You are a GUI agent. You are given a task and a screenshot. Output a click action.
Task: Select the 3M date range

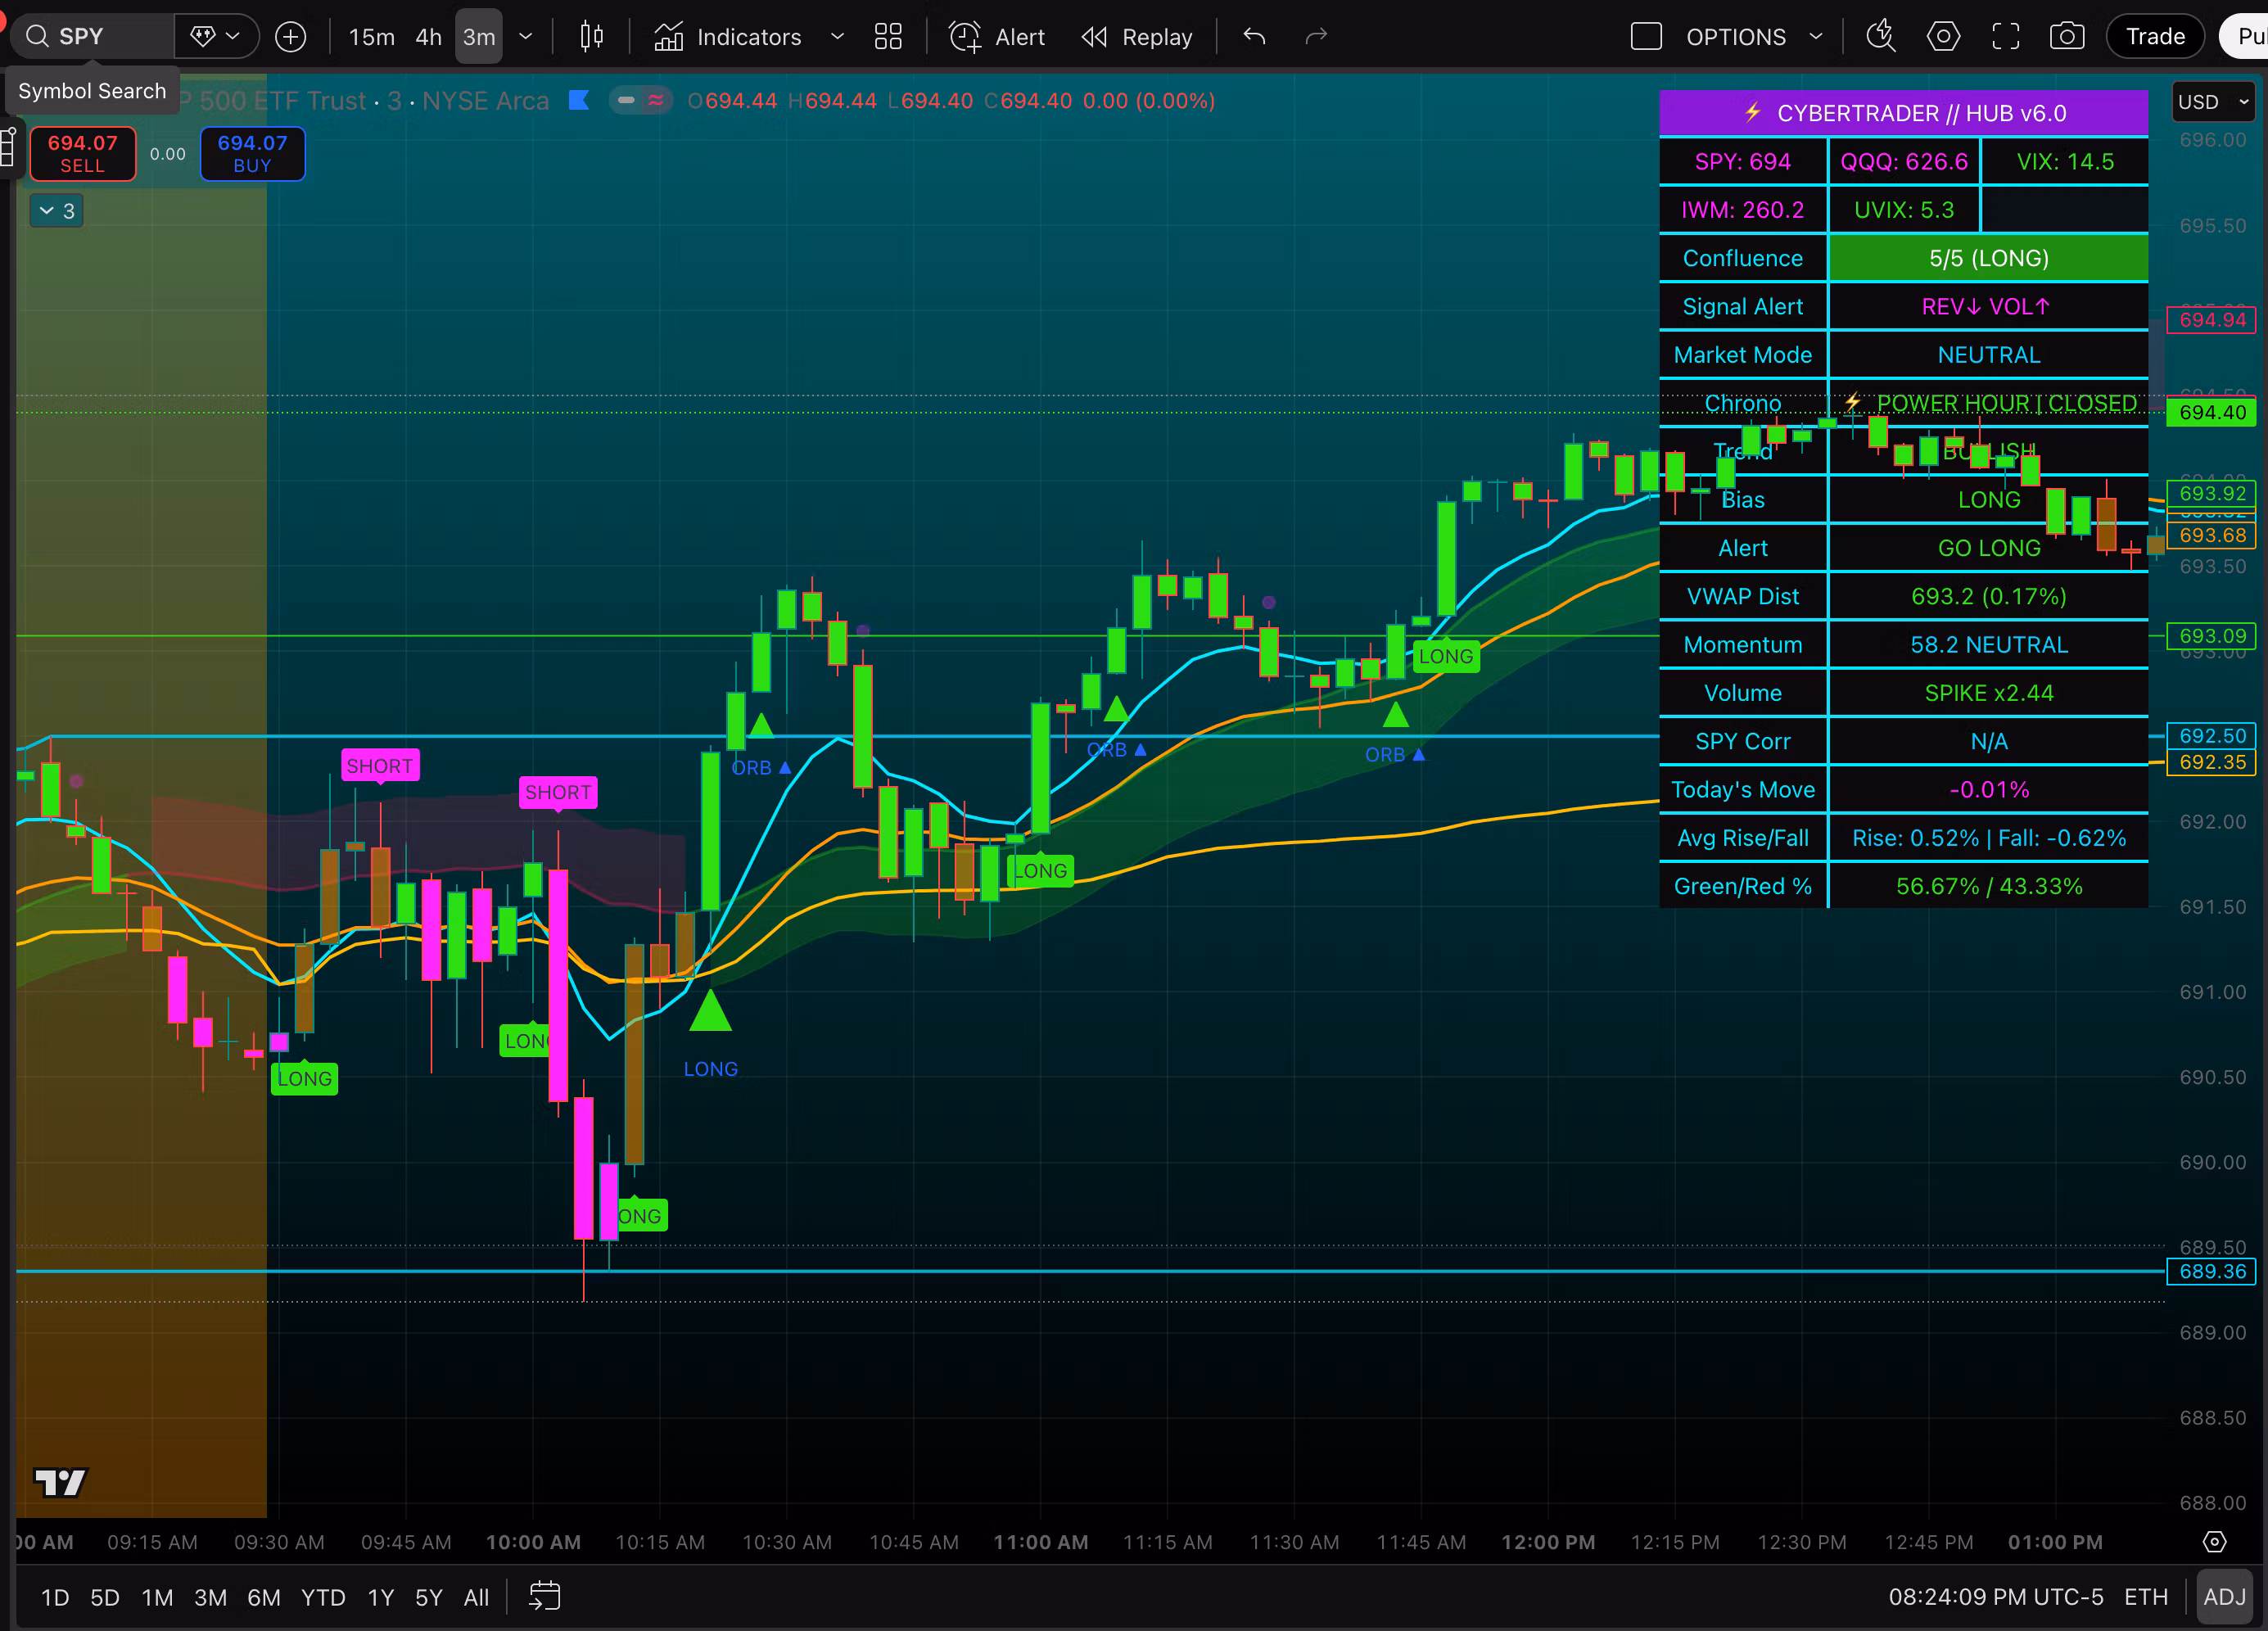(210, 1597)
